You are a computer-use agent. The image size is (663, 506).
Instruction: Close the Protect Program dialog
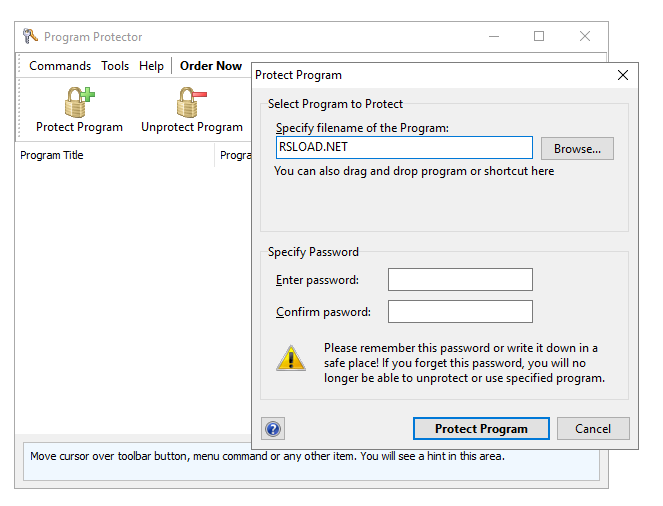(x=623, y=75)
